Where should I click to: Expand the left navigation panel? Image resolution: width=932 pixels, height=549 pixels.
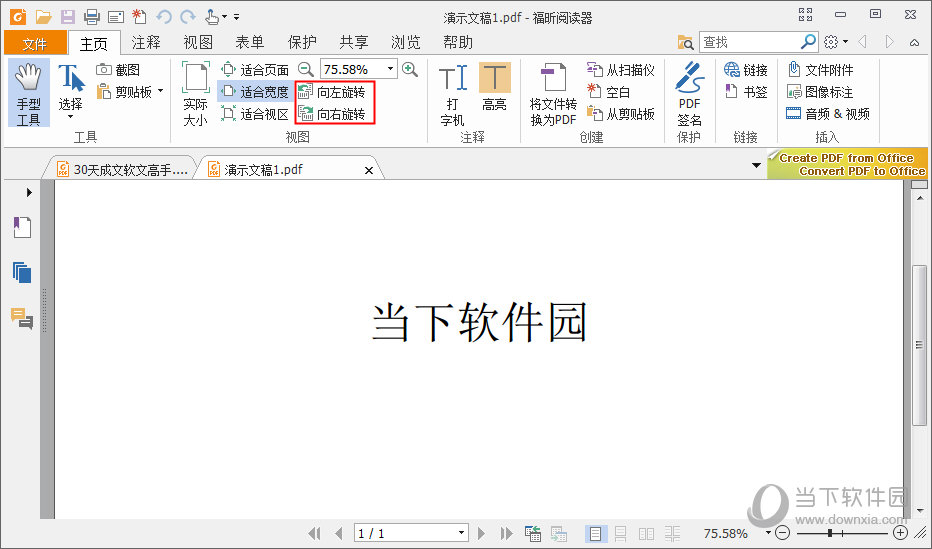[29, 193]
